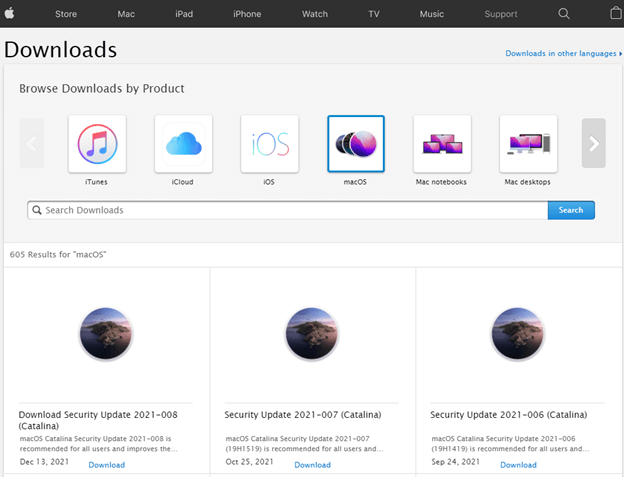Open the search magnifier icon in top bar

(564, 14)
